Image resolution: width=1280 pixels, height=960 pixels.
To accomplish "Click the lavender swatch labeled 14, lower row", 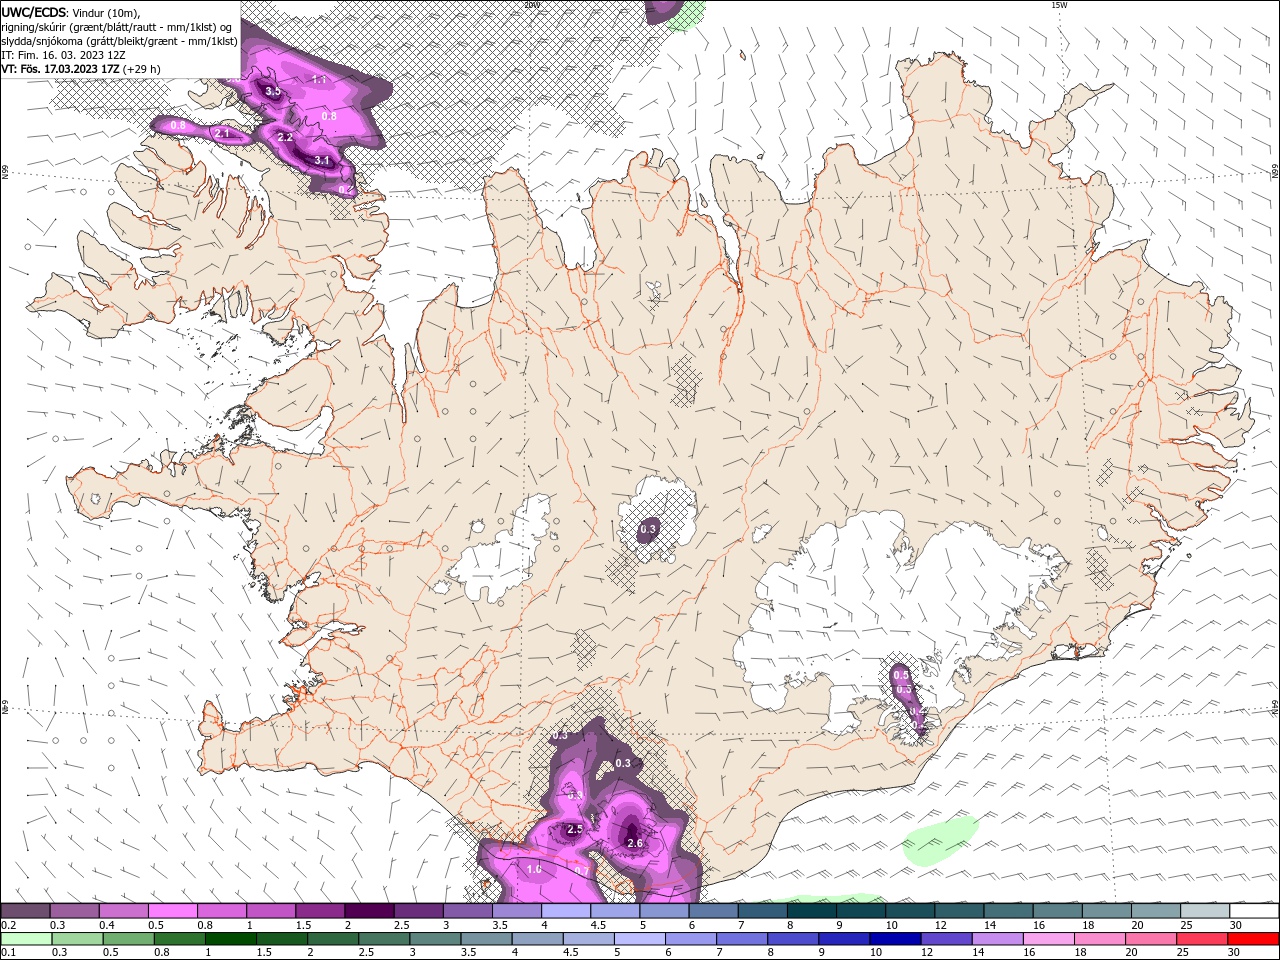I will (x=997, y=939).
